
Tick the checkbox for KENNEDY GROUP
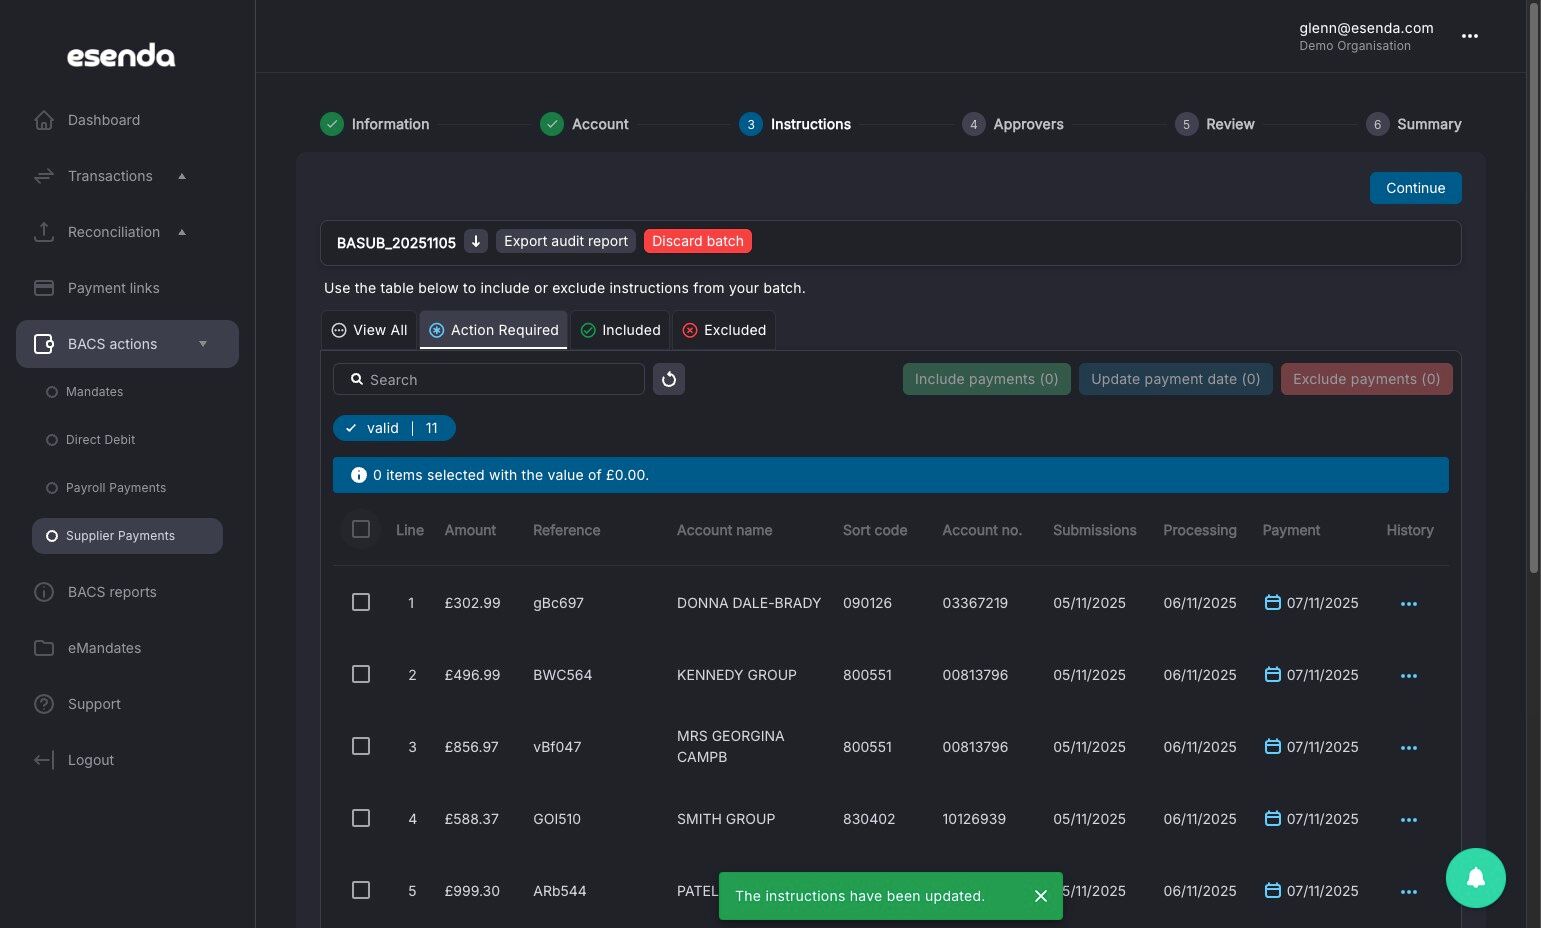(x=361, y=674)
